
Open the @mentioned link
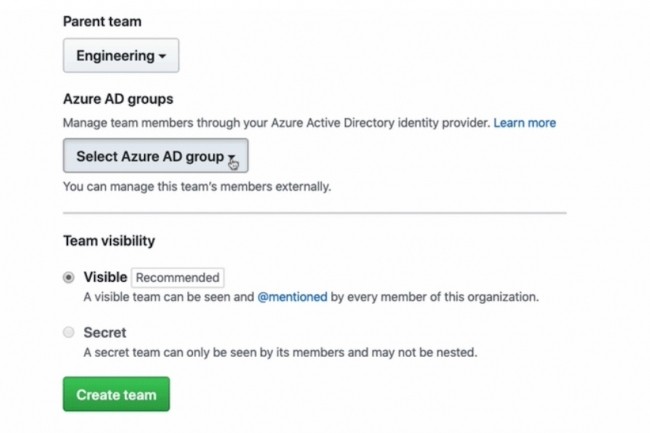tap(292, 297)
